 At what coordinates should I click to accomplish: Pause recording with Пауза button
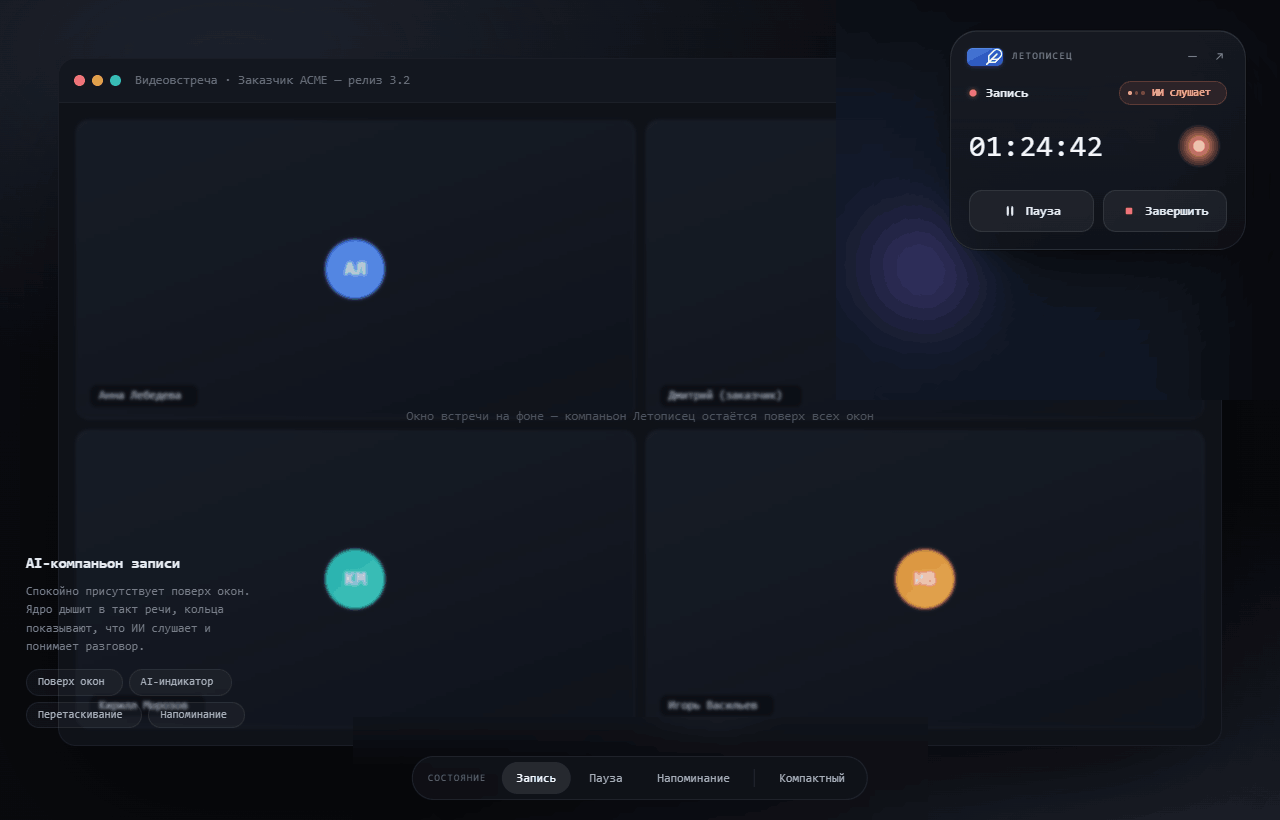click(1031, 211)
